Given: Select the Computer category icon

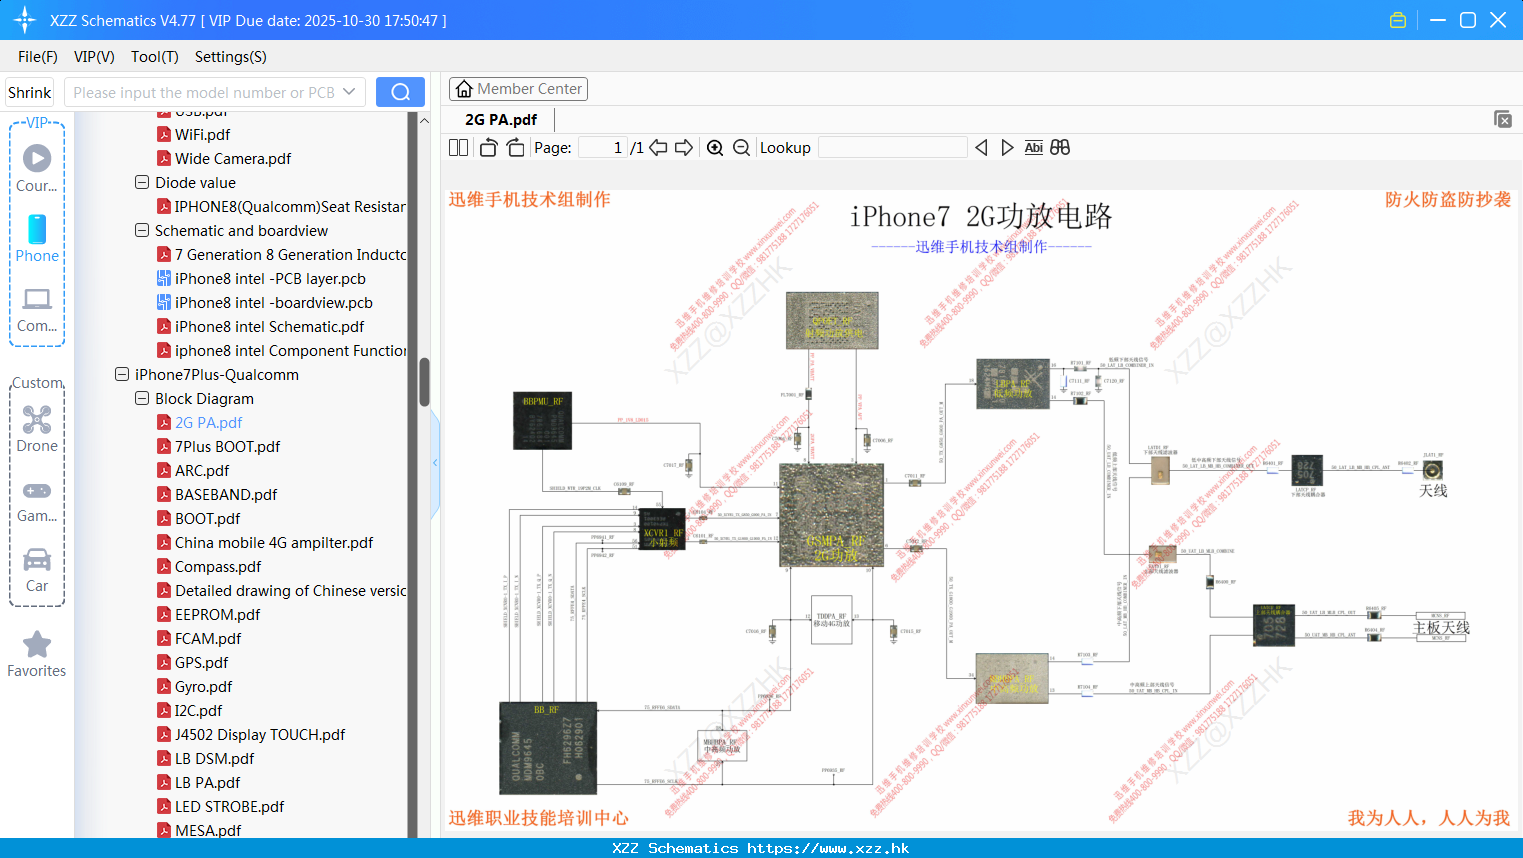Looking at the screenshot, I should [x=37, y=310].
